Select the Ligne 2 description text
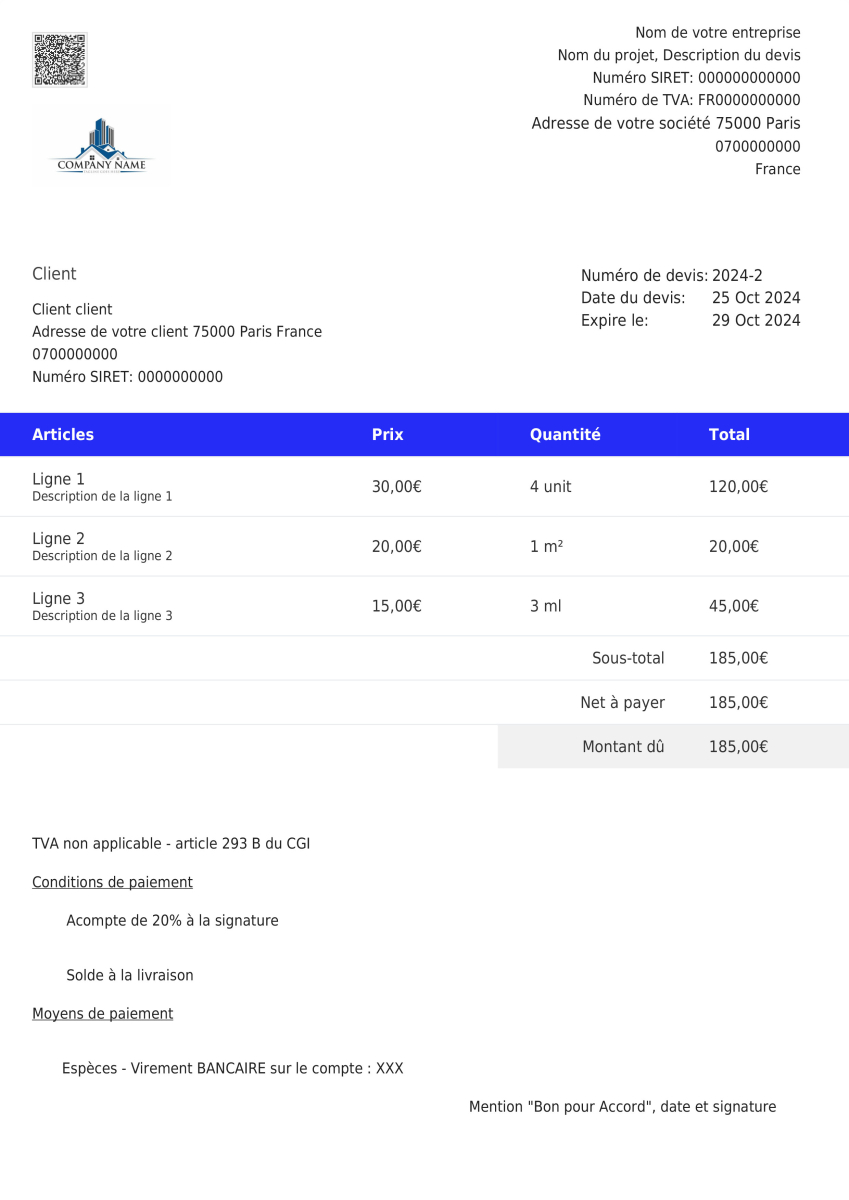The width and height of the screenshot is (849, 1200). (x=102, y=556)
